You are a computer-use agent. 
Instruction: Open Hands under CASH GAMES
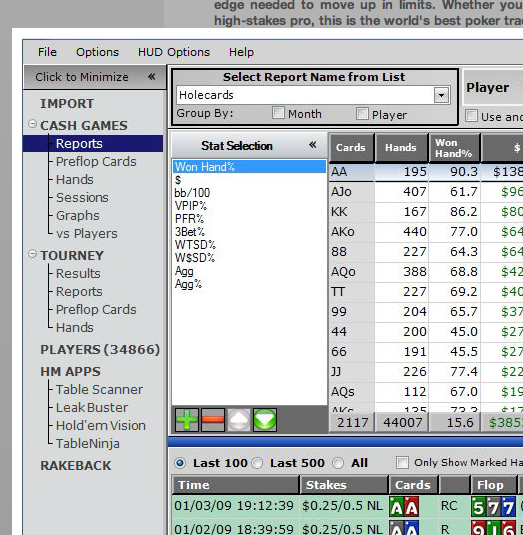coord(74,180)
